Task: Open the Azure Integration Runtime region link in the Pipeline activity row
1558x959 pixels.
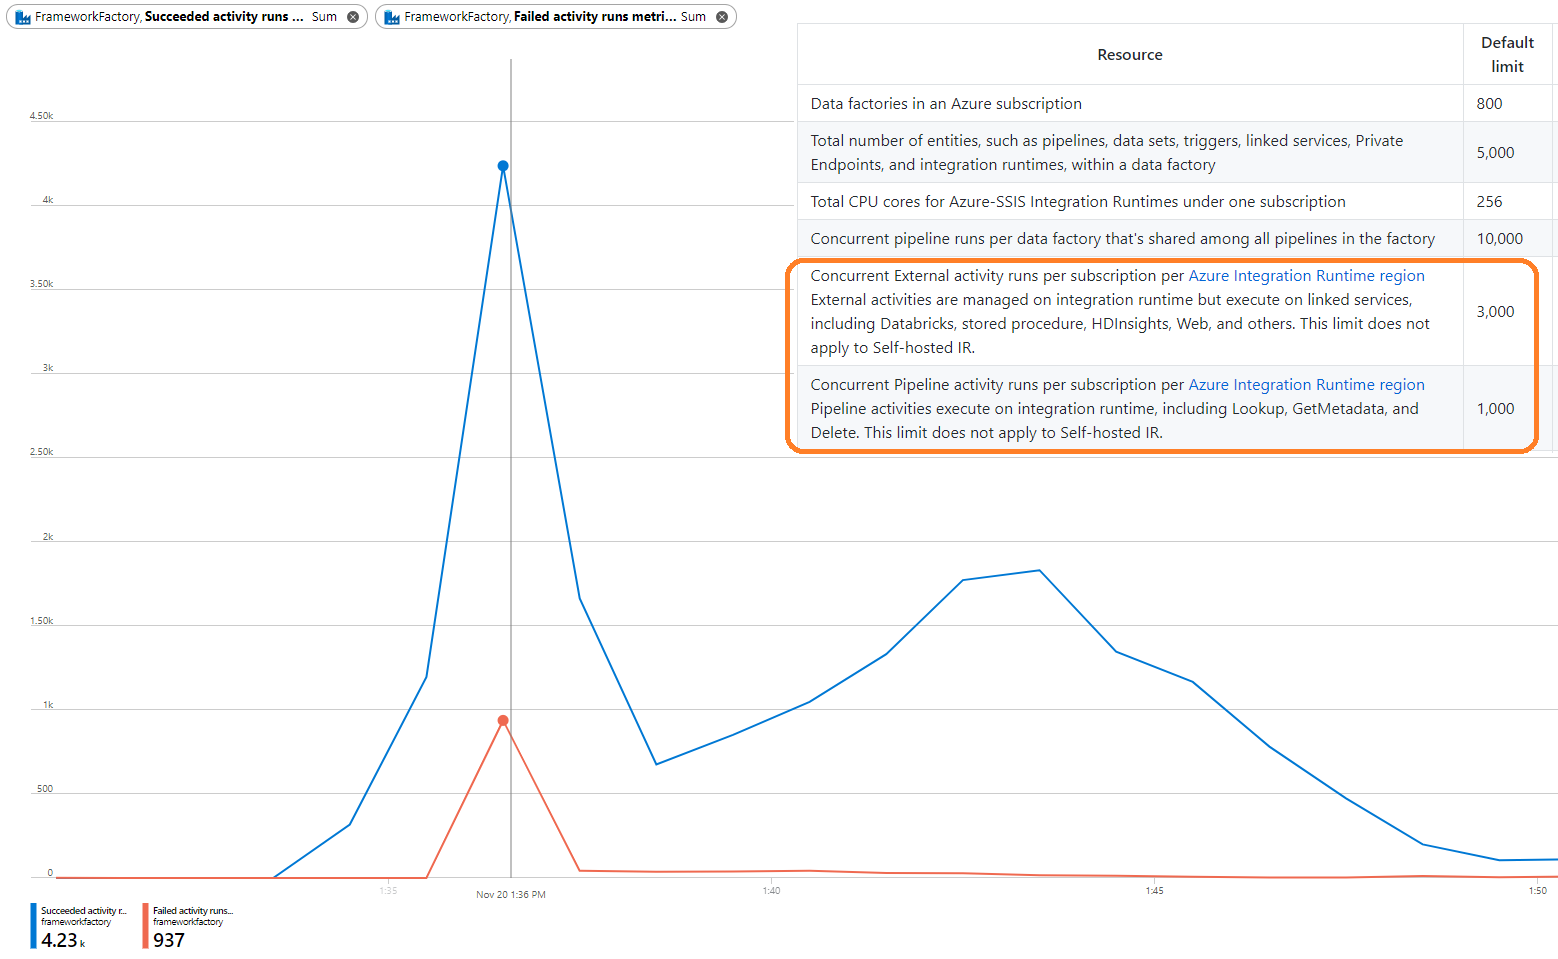Action: tap(1306, 385)
